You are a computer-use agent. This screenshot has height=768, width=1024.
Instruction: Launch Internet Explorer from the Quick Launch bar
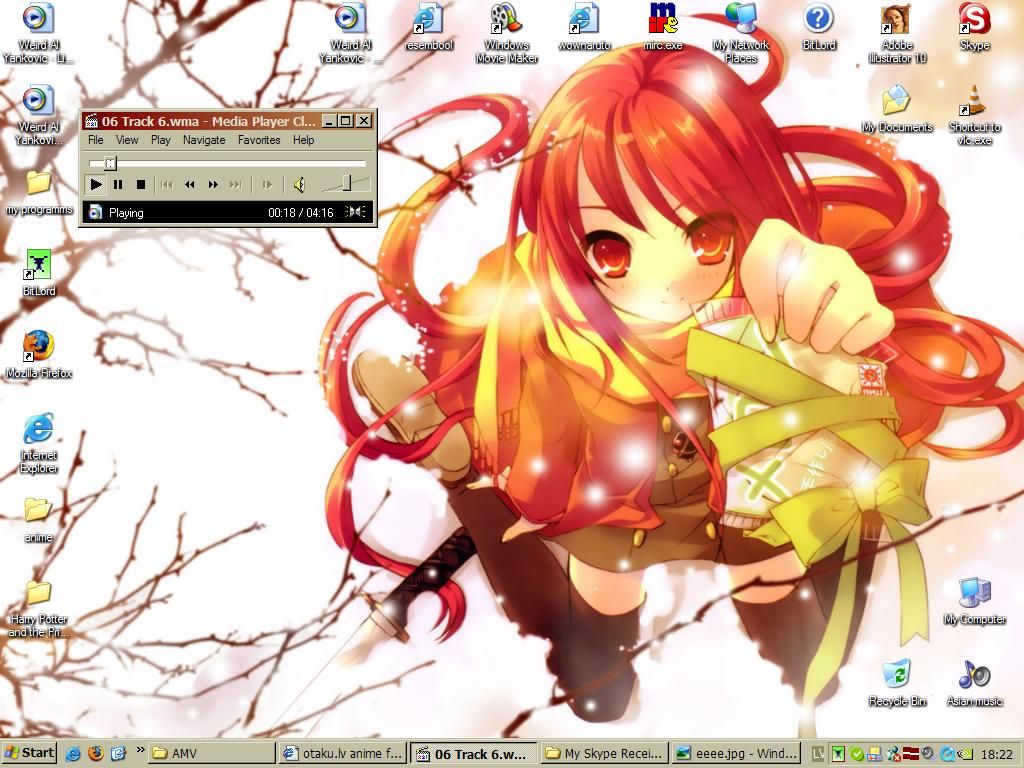coord(73,754)
